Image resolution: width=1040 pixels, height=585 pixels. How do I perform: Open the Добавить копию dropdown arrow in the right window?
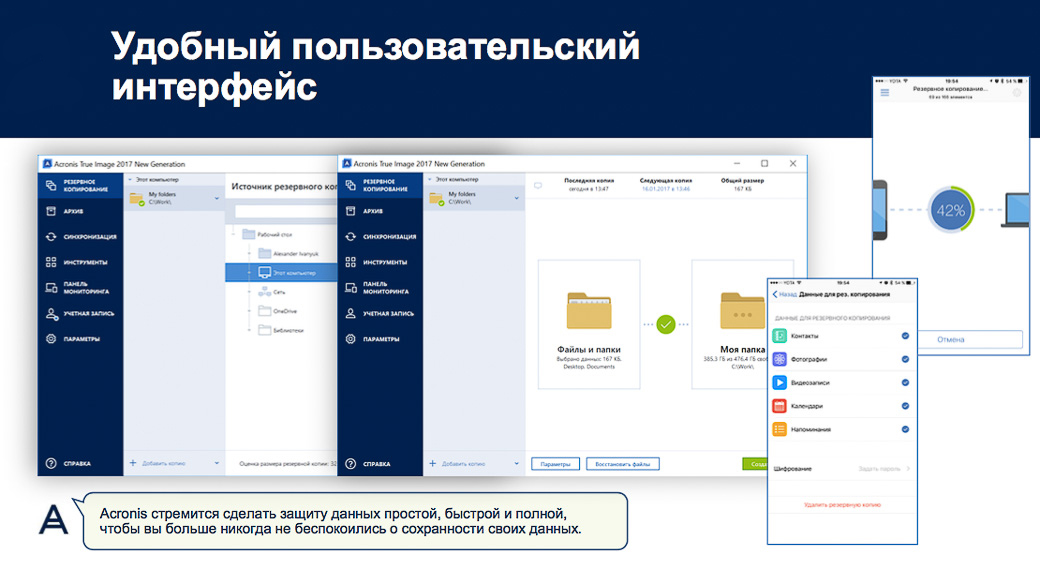tap(517, 463)
